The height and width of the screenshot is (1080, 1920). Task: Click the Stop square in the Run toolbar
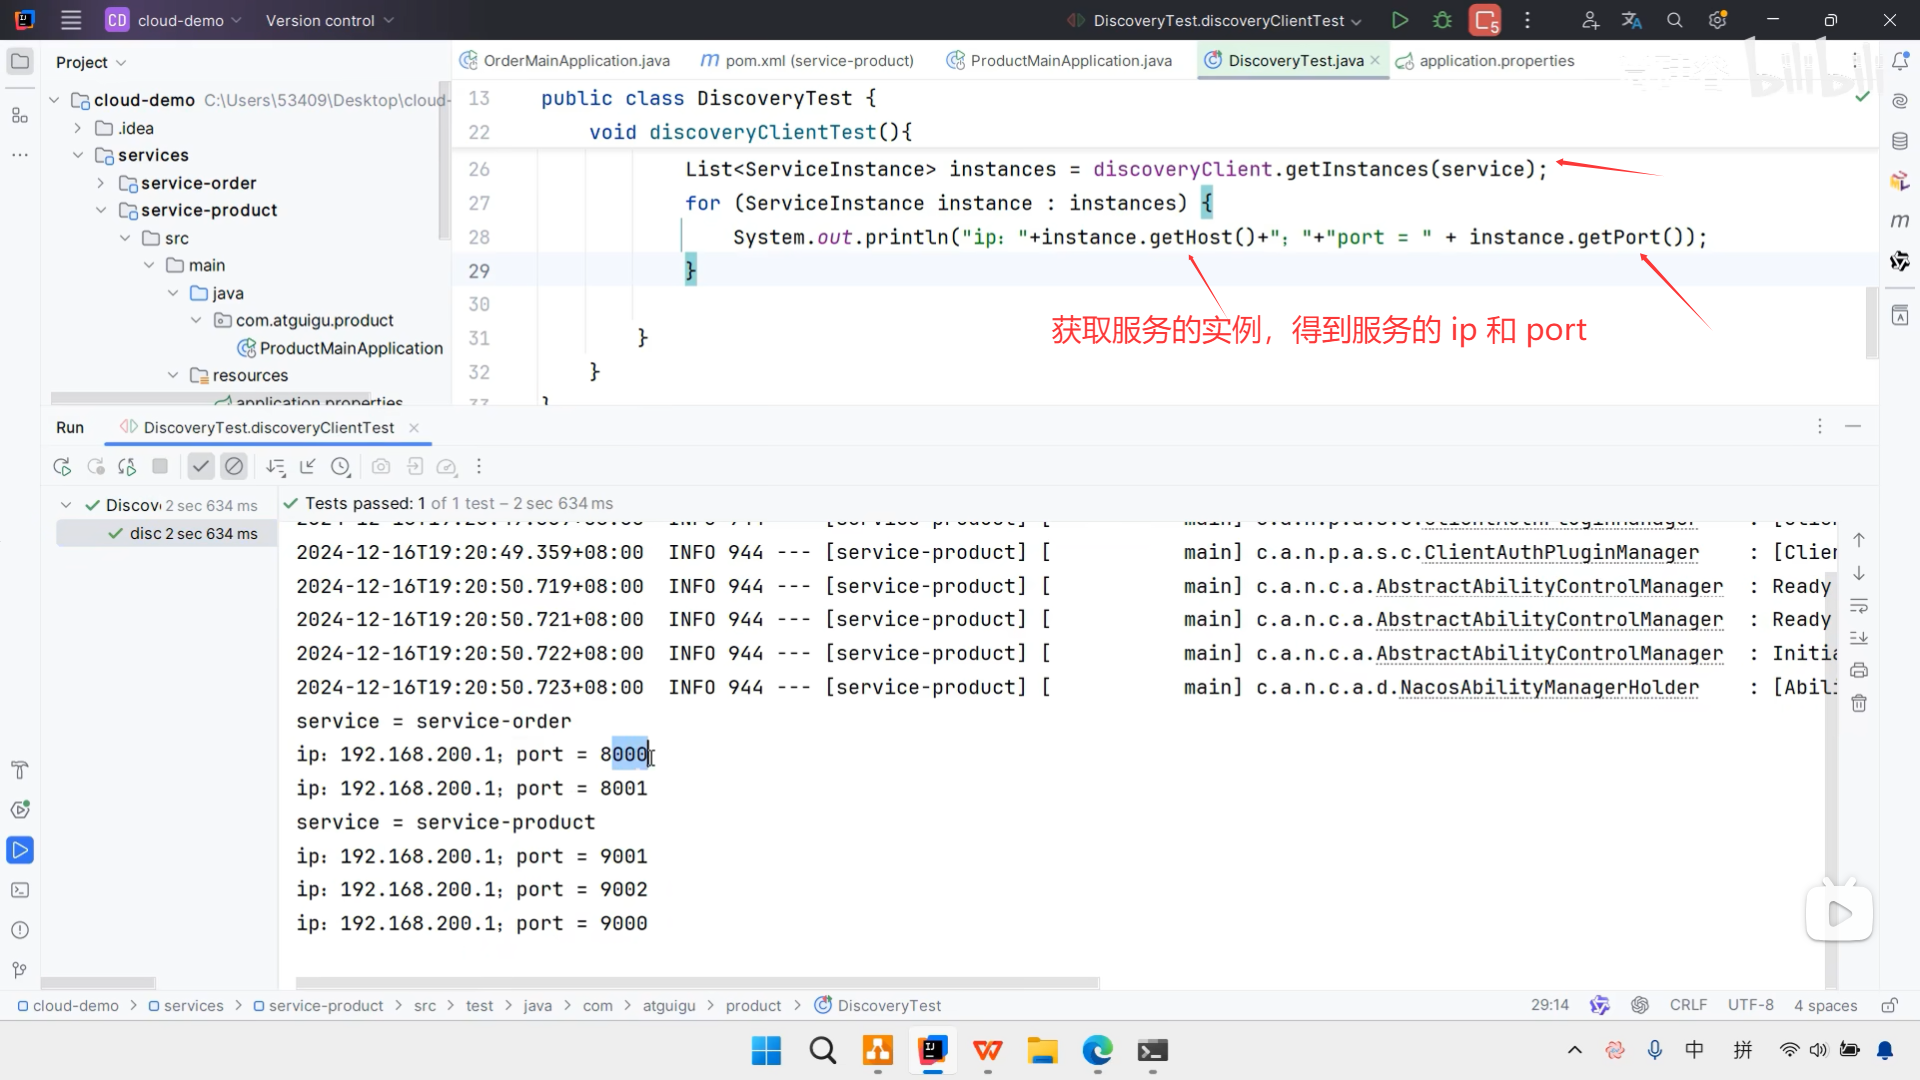coord(160,466)
